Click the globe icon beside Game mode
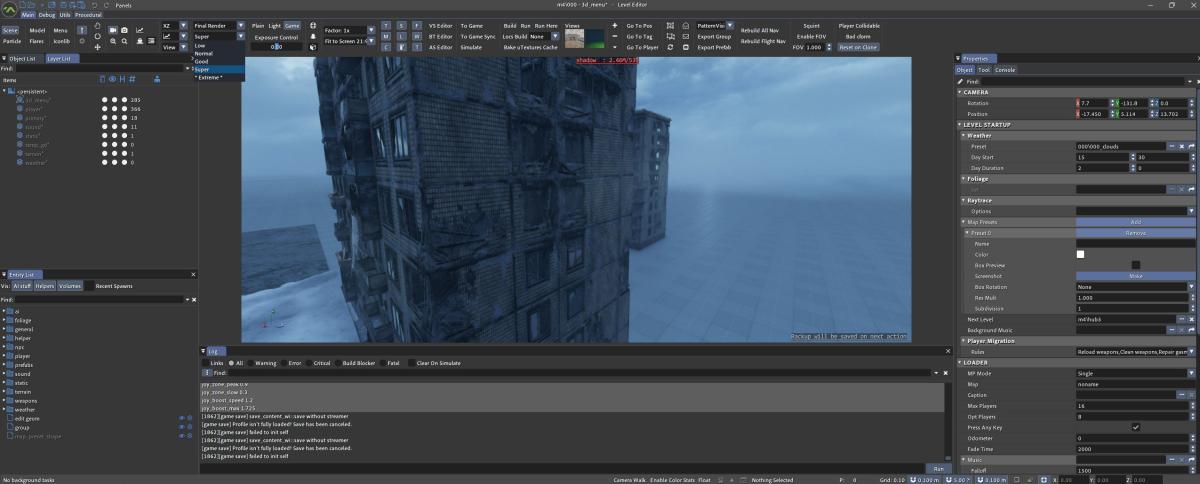The image size is (1200, 484). point(314,25)
